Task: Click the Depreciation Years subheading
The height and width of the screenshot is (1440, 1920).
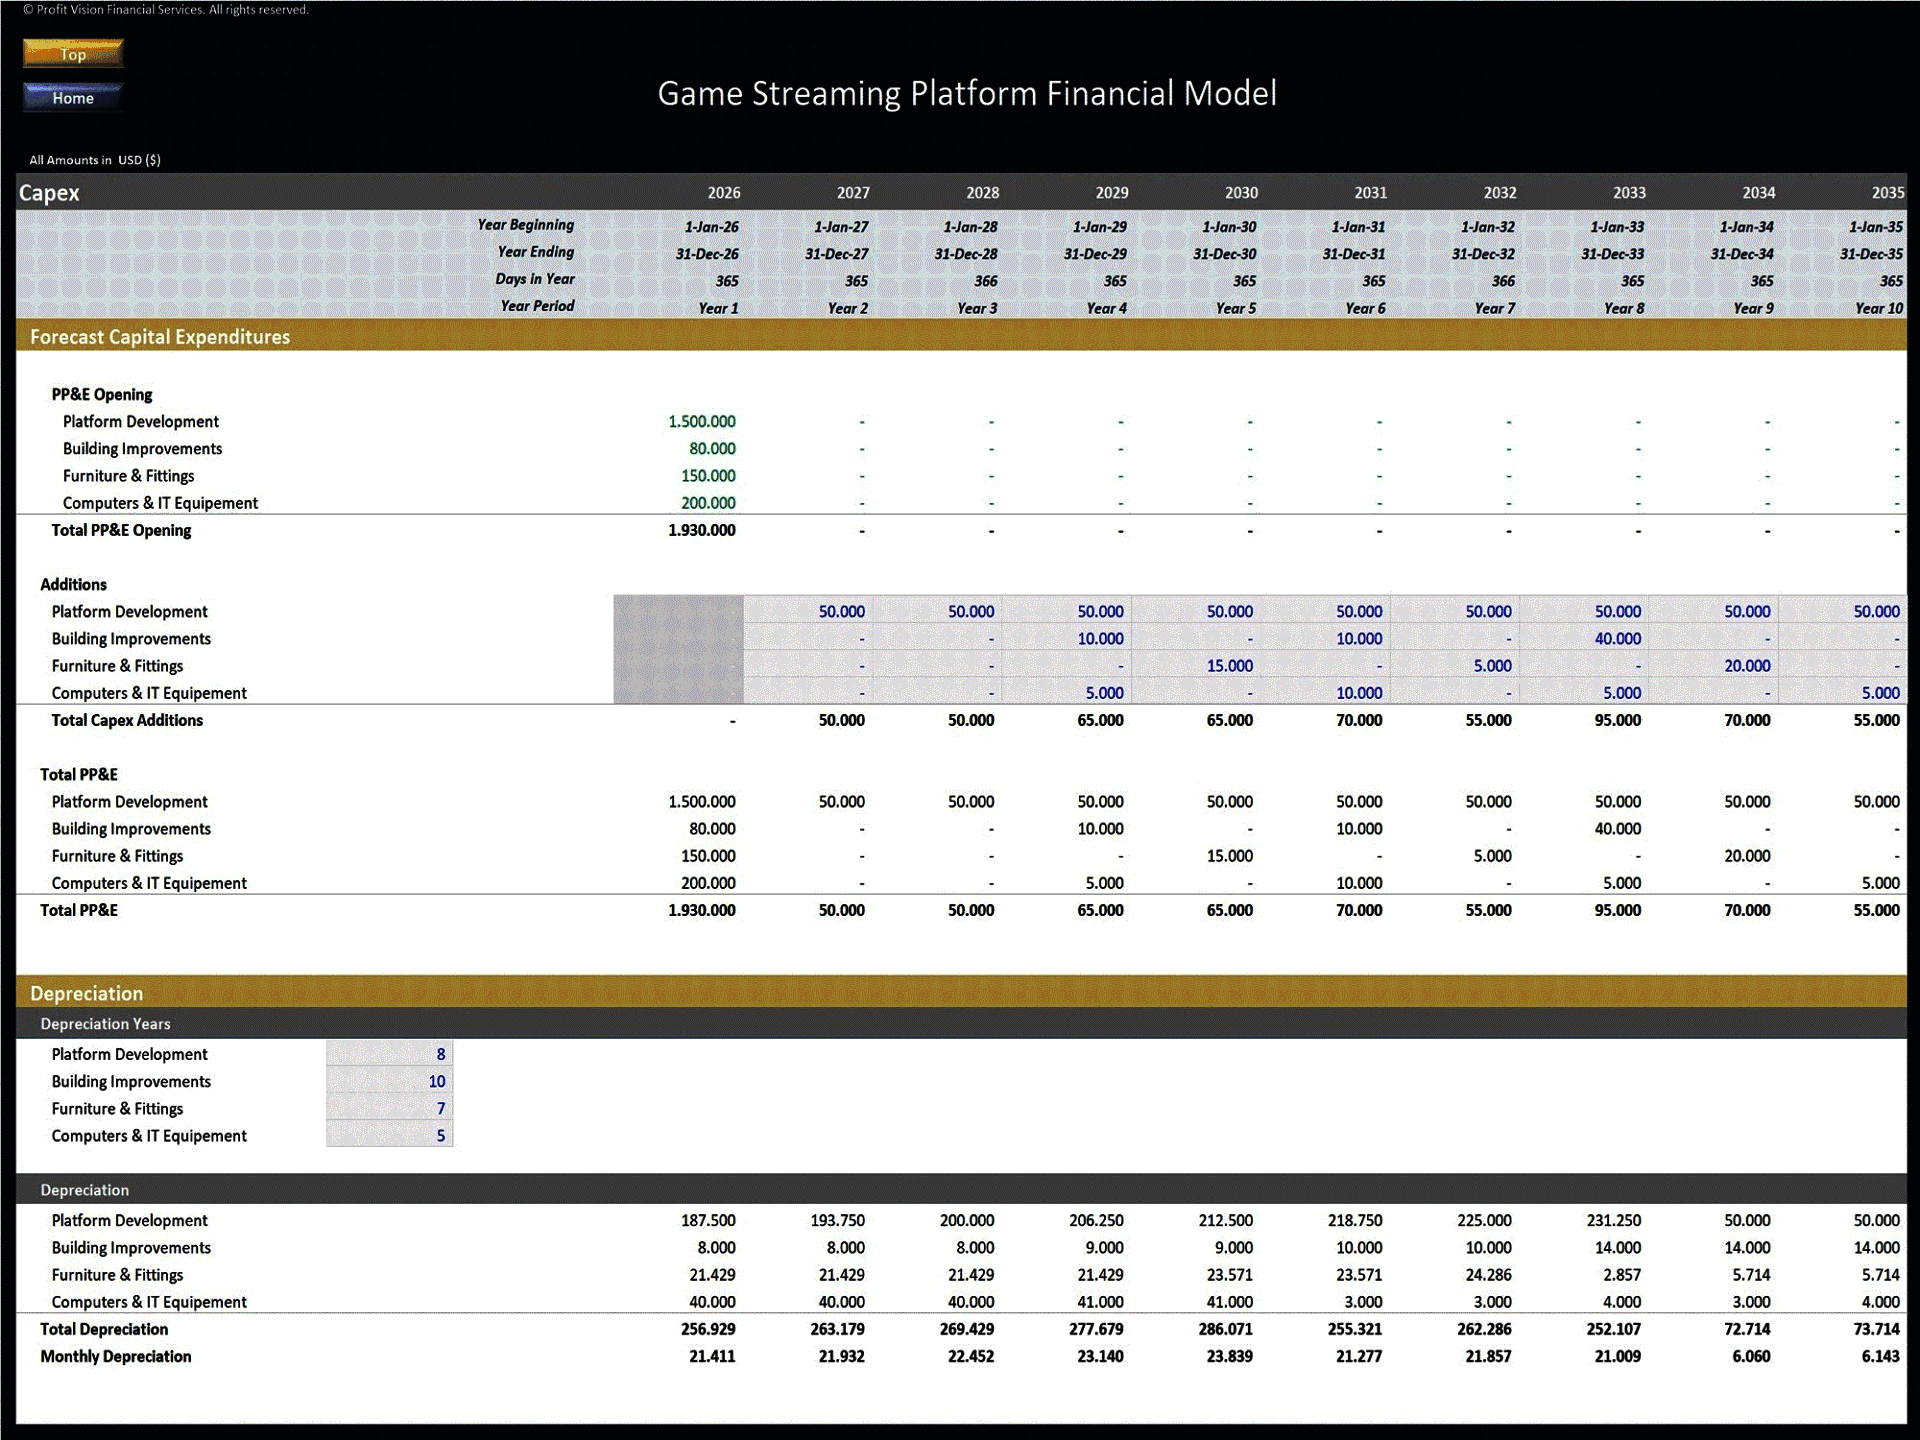Action: tap(105, 1023)
